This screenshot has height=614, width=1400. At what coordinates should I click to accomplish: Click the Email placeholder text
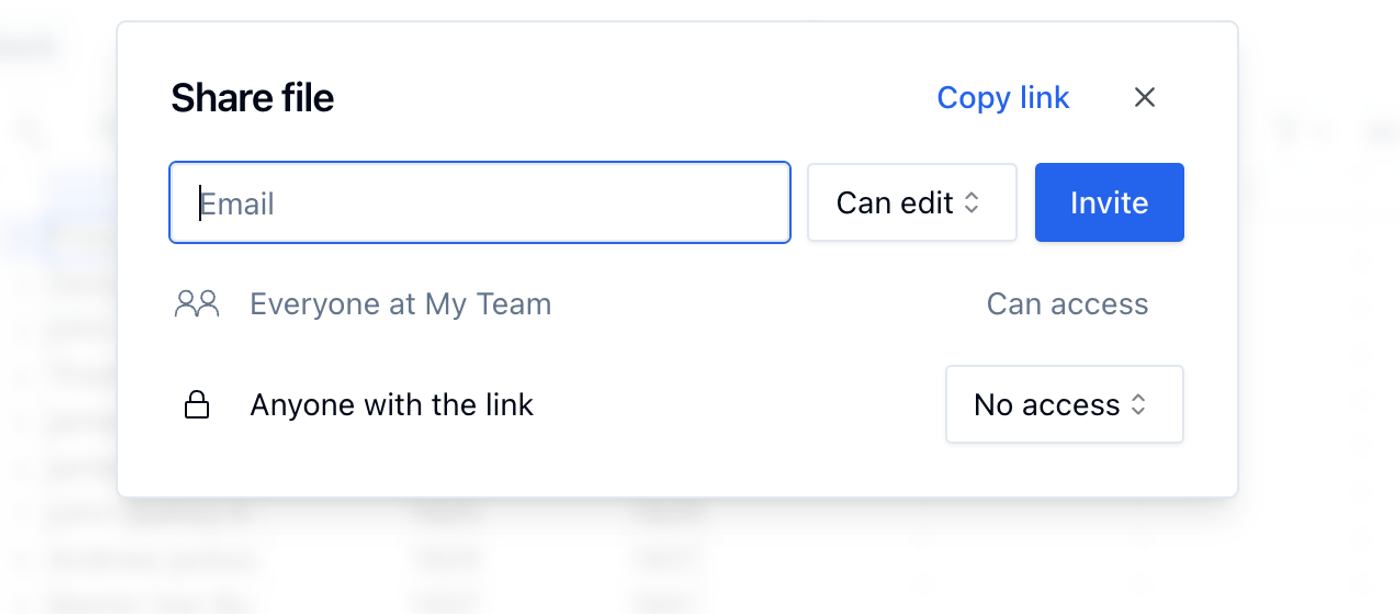[x=238, y=204]
